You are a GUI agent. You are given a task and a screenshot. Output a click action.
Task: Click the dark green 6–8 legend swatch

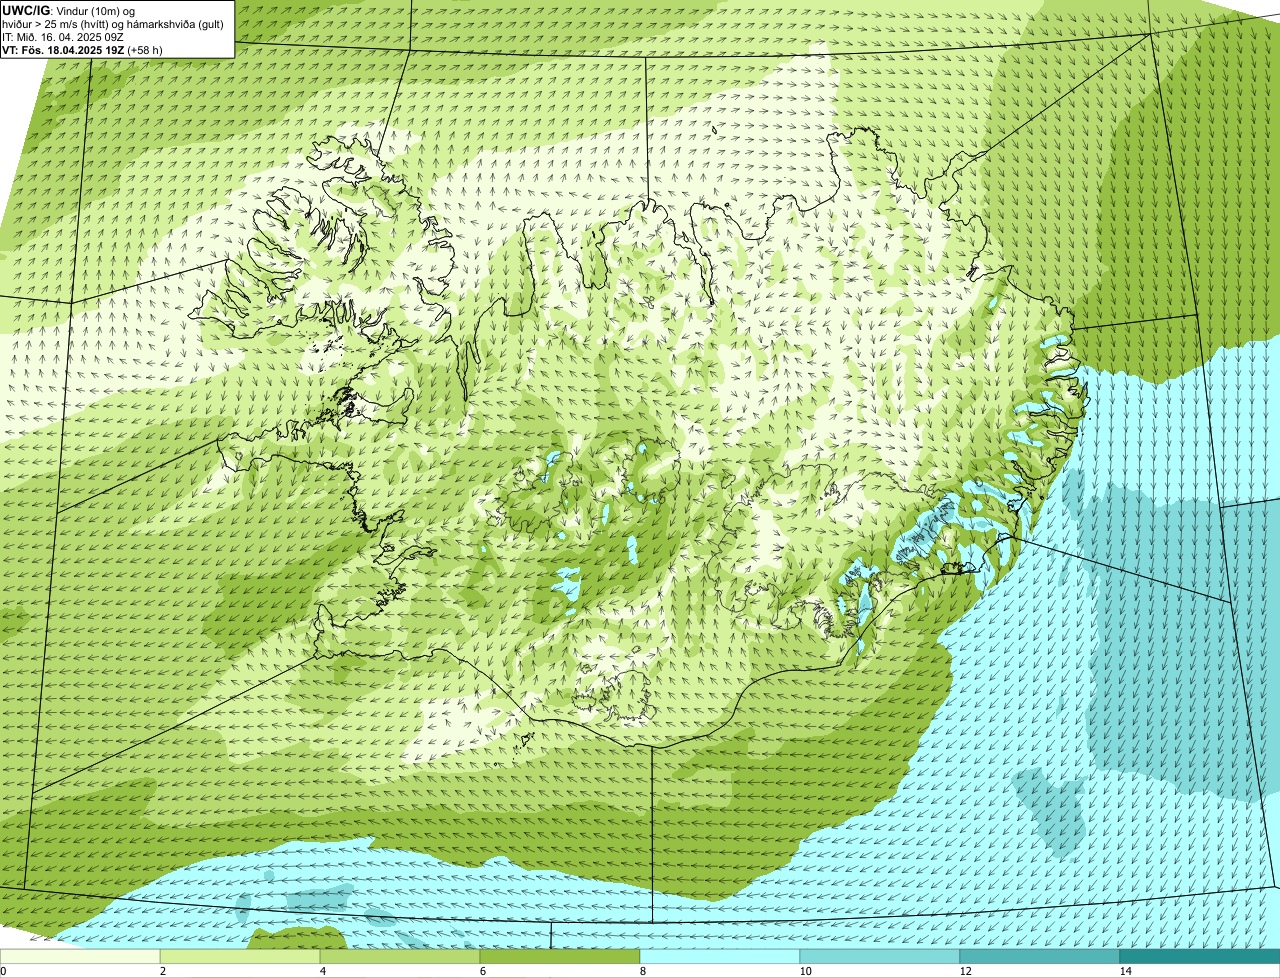pos(560,956)
